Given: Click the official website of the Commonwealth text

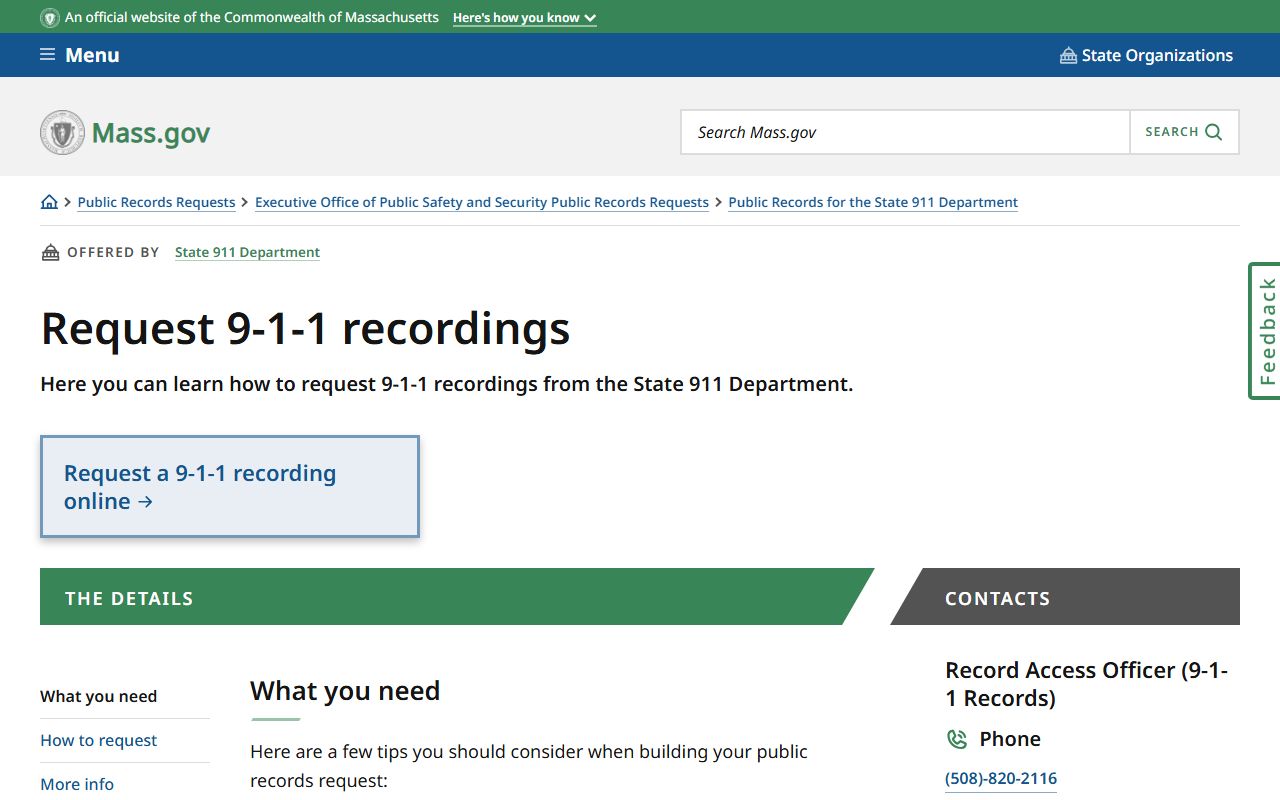Looking at the screenshot, I should [252, 18].
